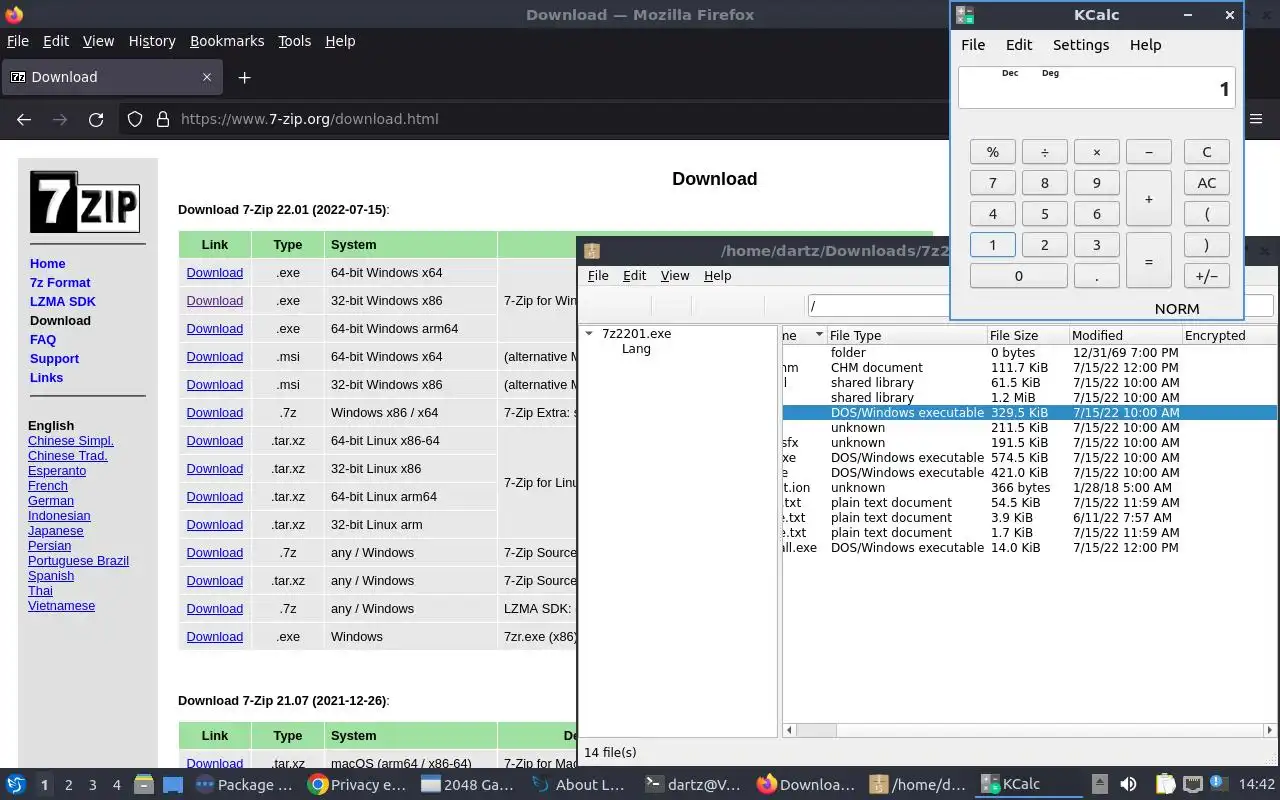Image resolution: width=1280 pixels, height=800 pixels.
Task: Click digit 7 in KCalc
Action: pyautogui.click(x=992, y=183)
